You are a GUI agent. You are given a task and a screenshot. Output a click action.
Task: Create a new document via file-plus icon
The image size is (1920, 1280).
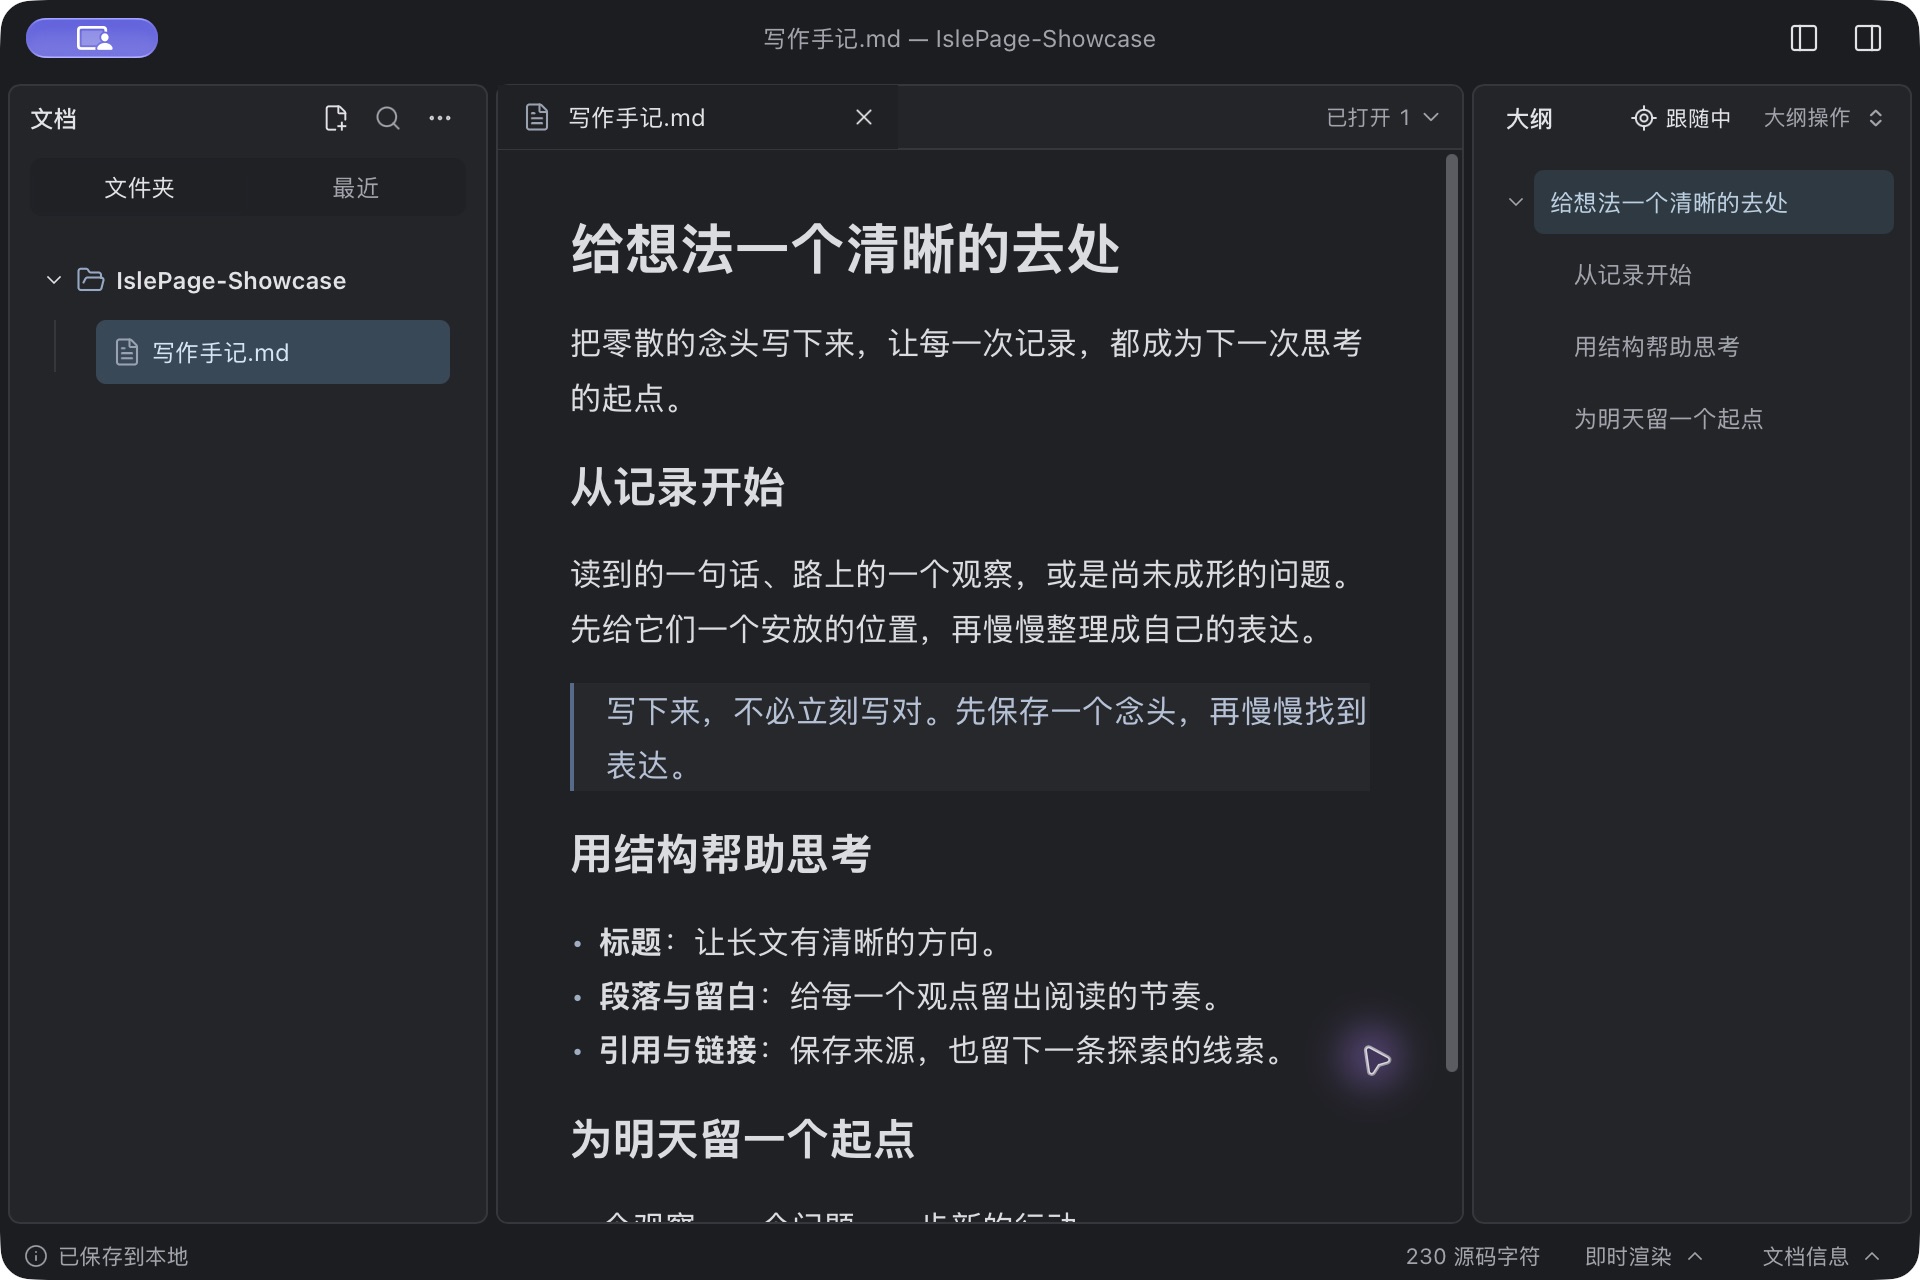click(x=336, y=118)
